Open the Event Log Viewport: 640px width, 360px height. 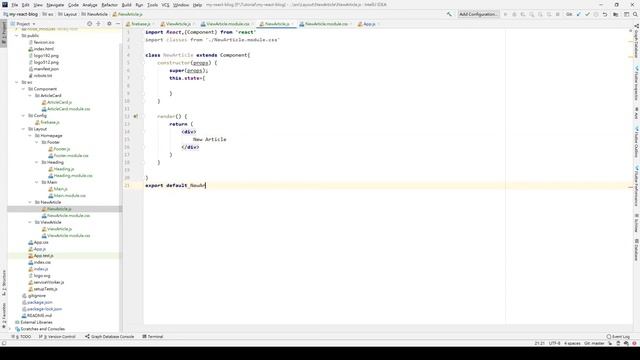[x=618, y=337]
